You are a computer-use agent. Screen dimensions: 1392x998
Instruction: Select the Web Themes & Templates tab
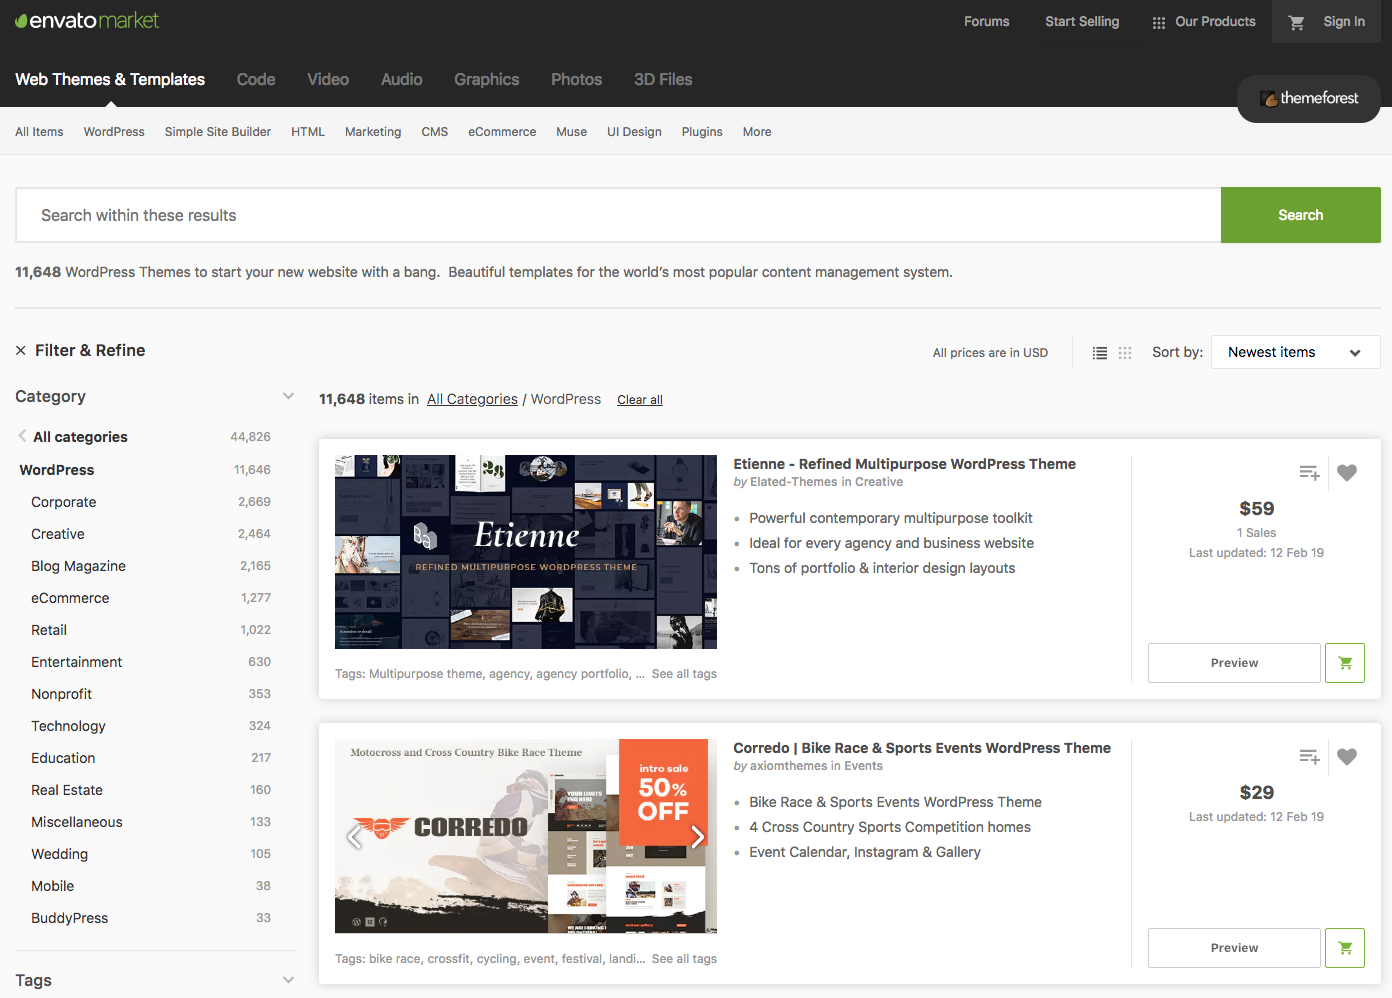[x=110, y=80]
